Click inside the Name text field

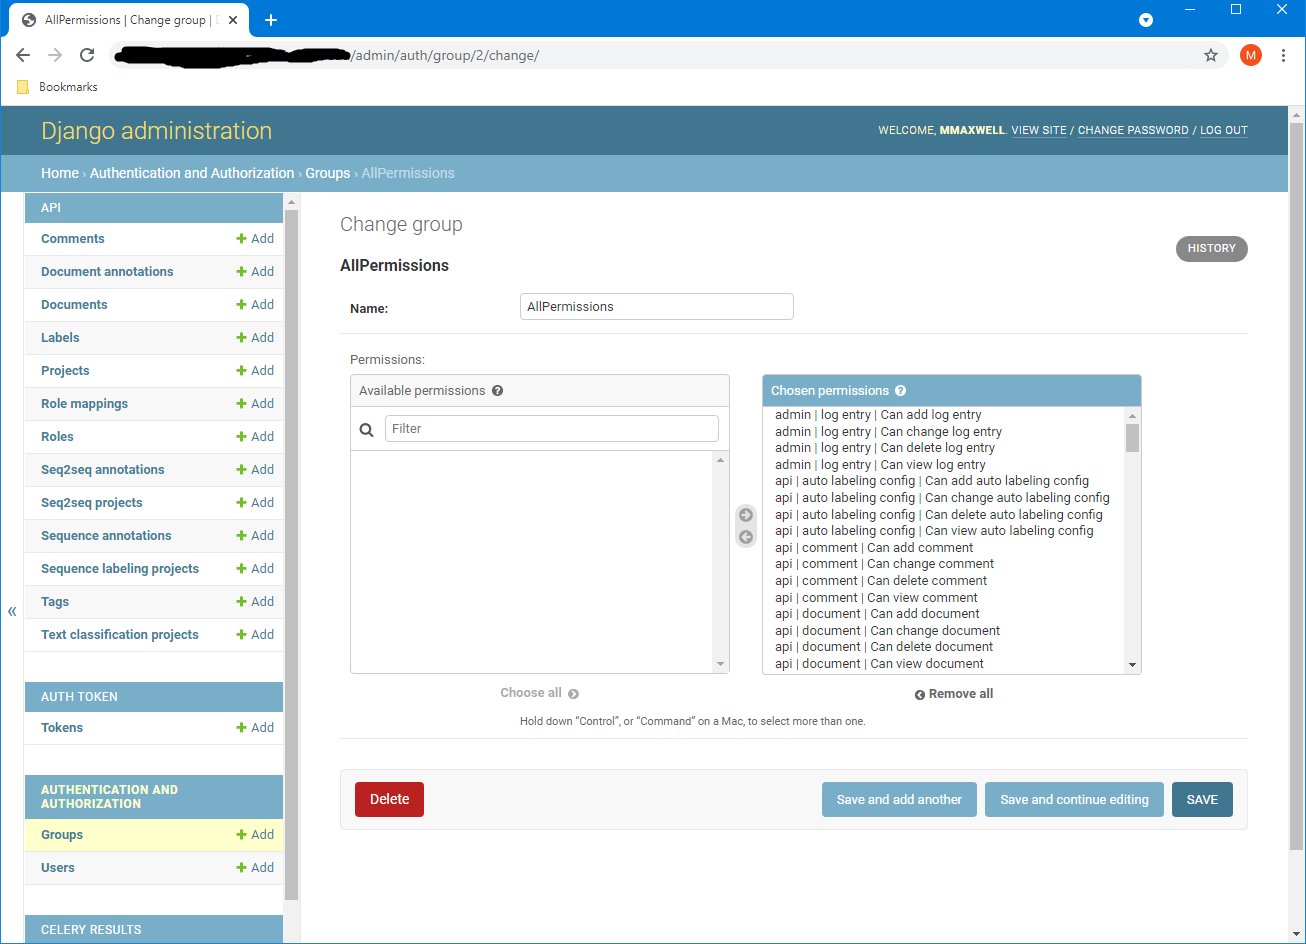pyautogui.click(x=656, y=306)
